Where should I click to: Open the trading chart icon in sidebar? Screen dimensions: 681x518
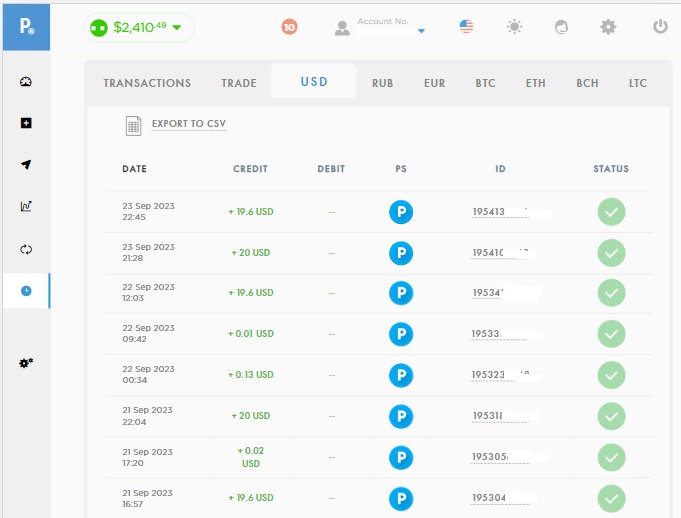click(26, 206)
